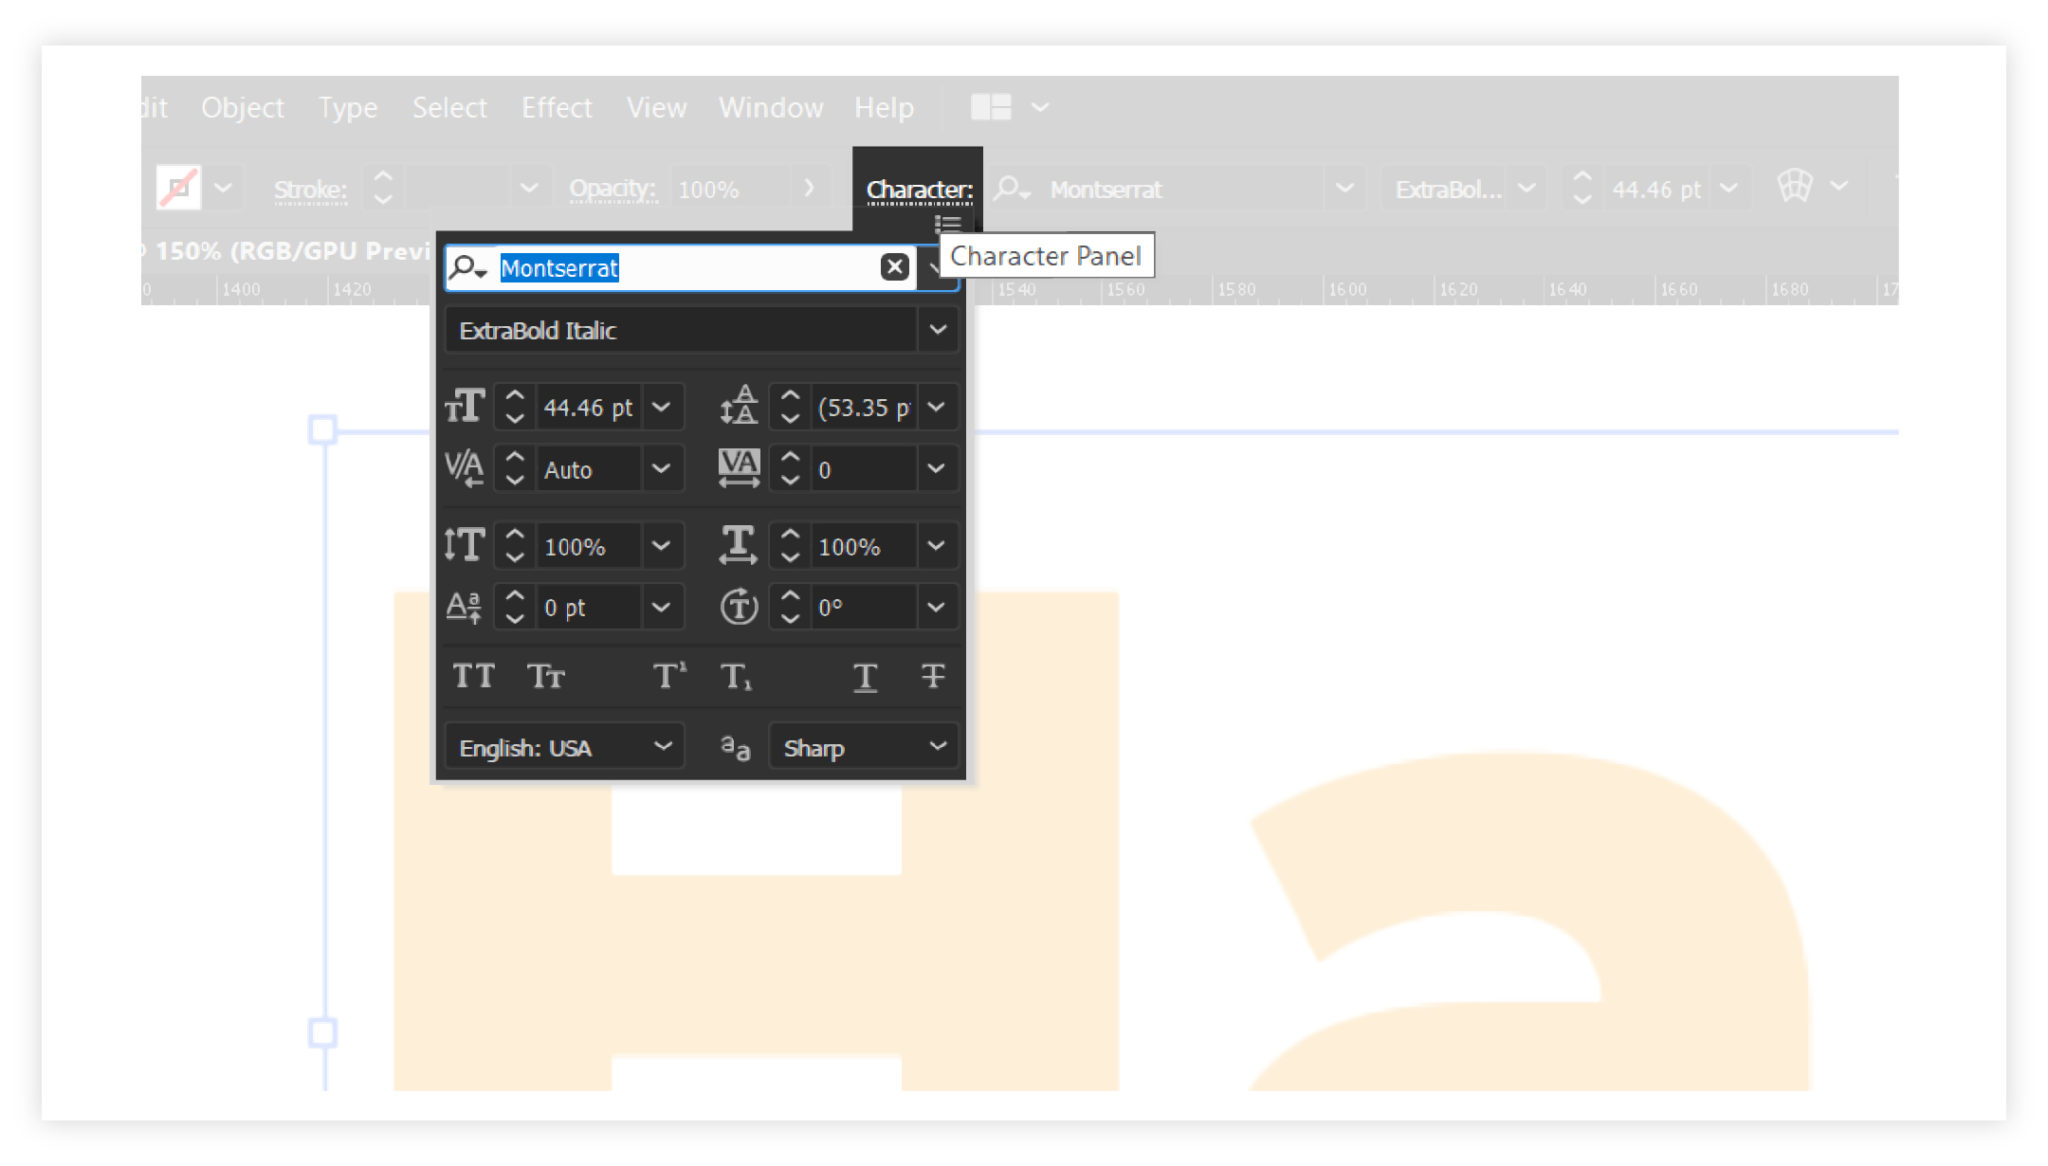Toggle All Caps button
2048x1166 pixels.
pyautogui.click(x=473, y=677)
